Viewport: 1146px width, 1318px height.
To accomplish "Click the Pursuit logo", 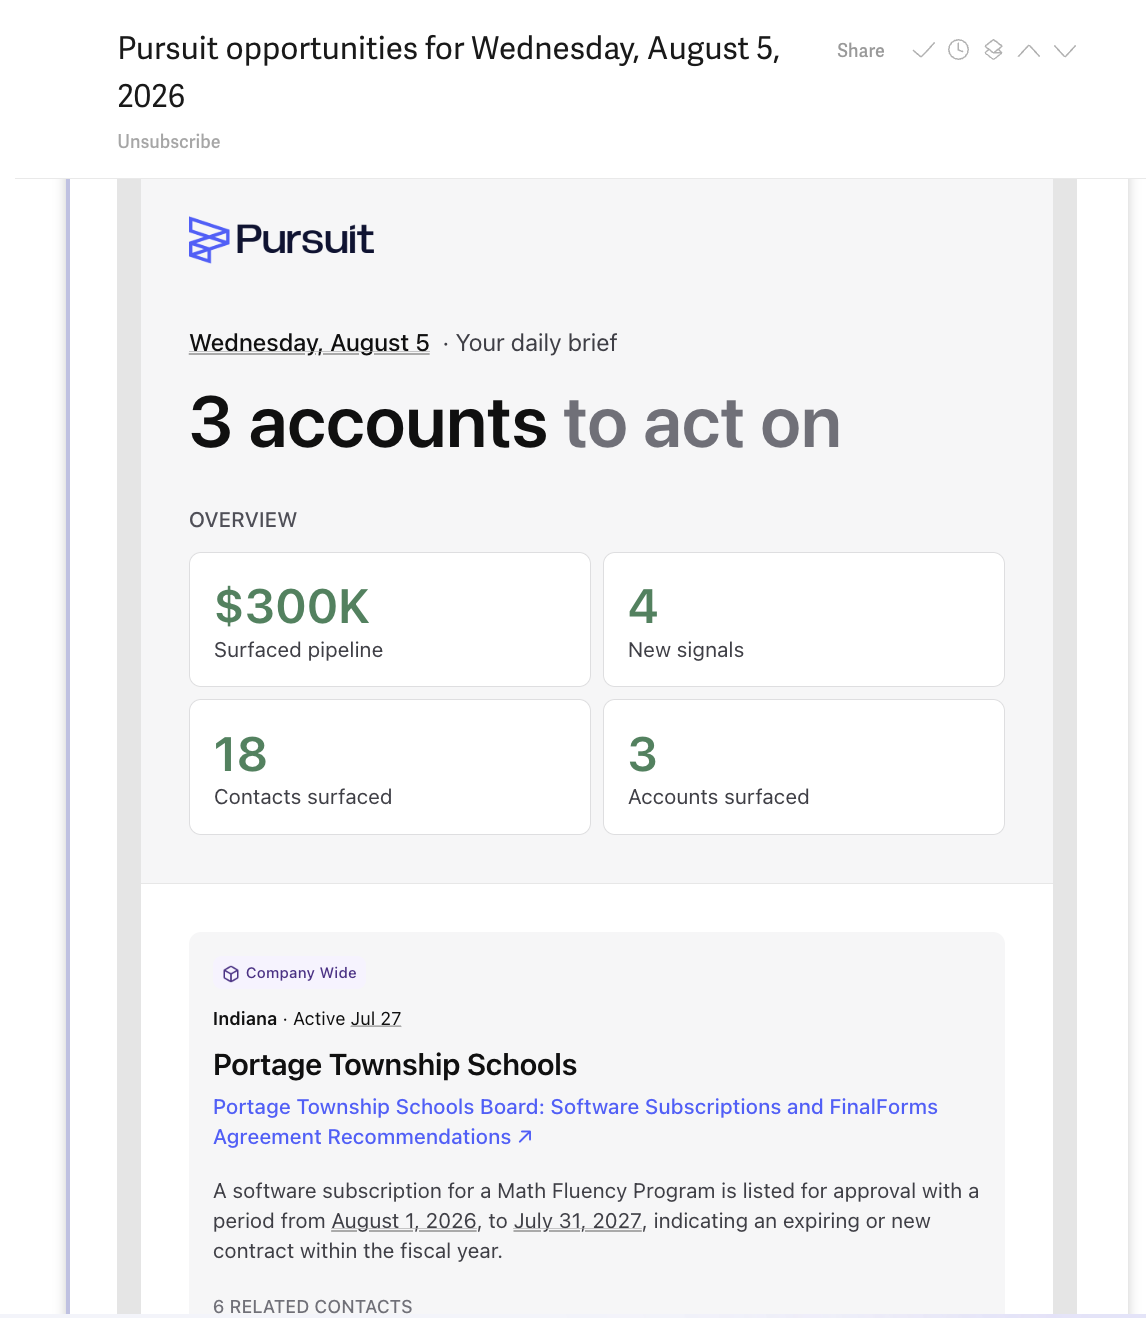I will point(281,240).
